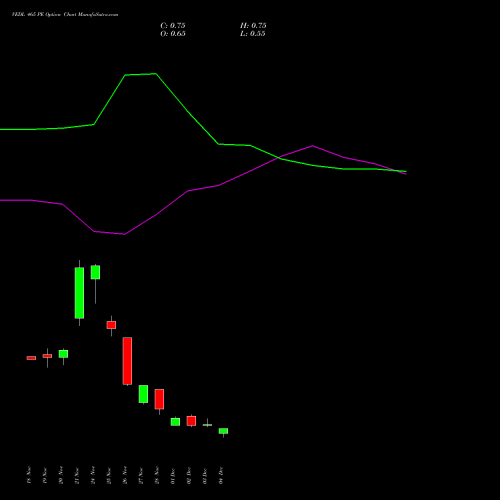Select the 24 Nov date label
The image size is (500, 500).
point(93,475)
